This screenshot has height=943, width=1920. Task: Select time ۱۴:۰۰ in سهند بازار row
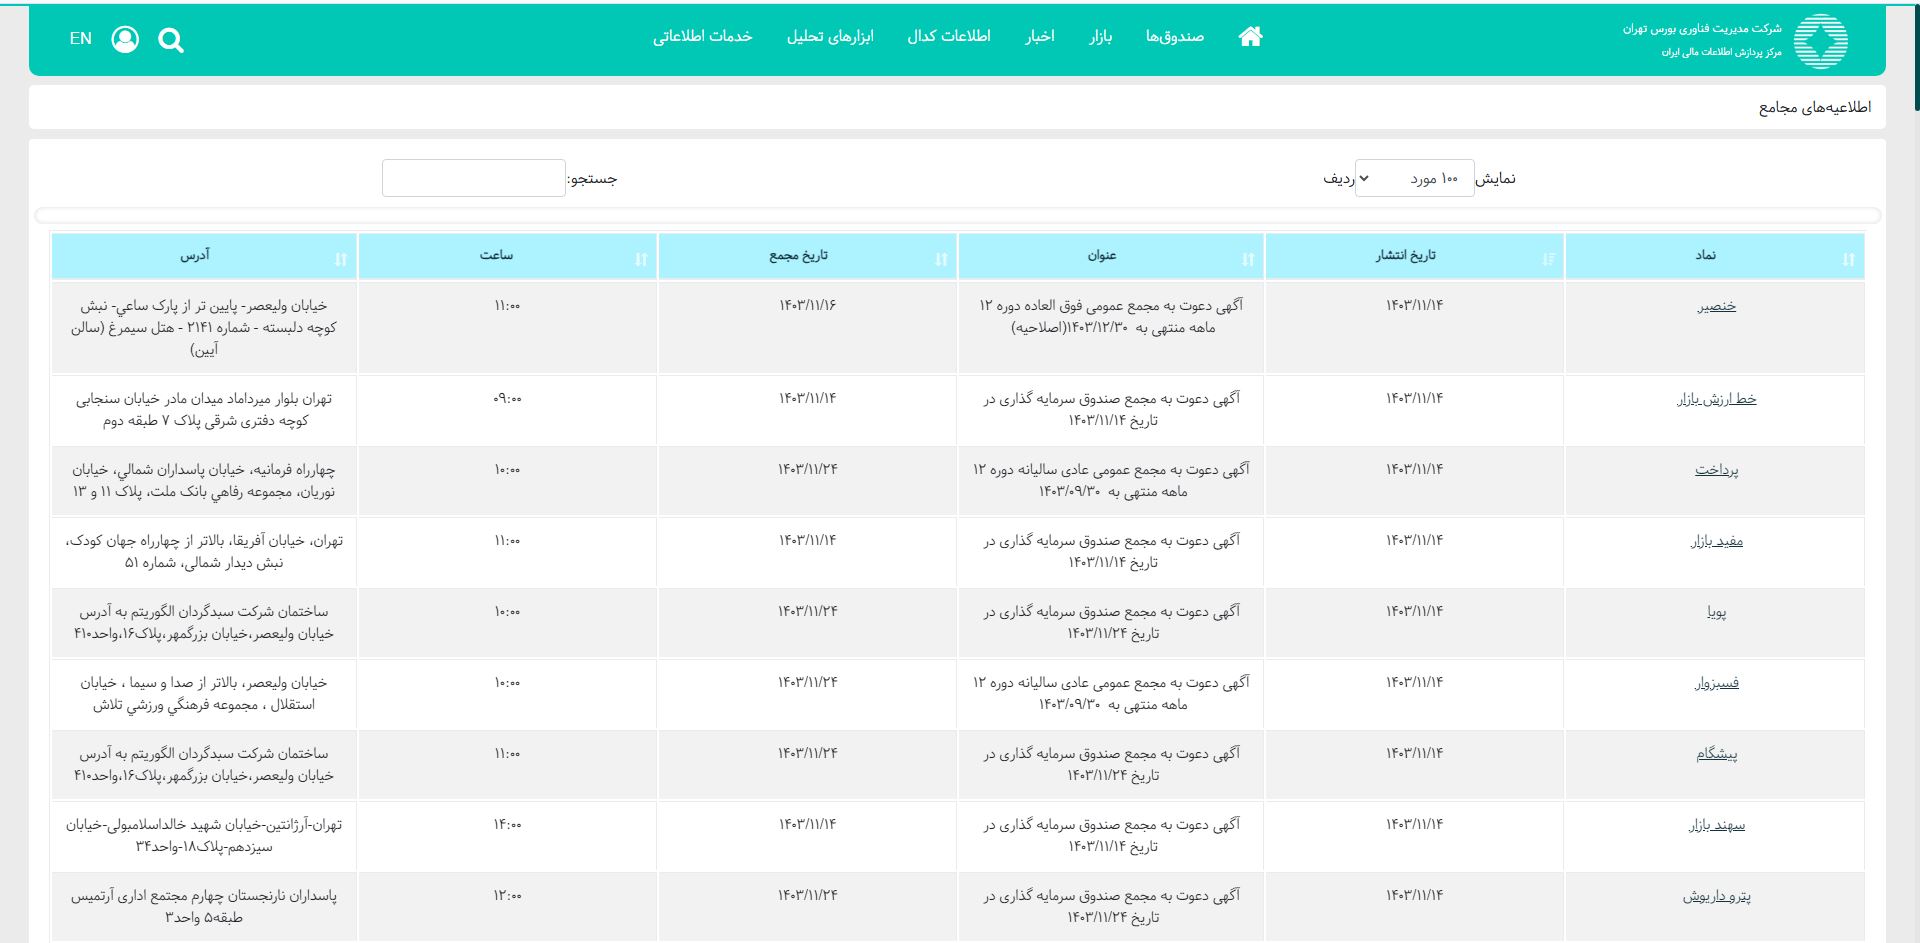(x=507, y=825)
